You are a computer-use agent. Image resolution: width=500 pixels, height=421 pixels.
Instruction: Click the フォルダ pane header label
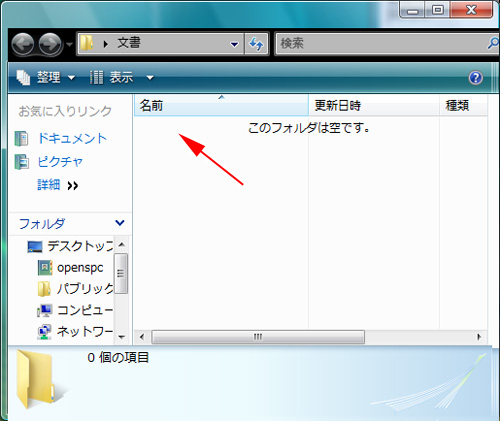tap(42, 223)
